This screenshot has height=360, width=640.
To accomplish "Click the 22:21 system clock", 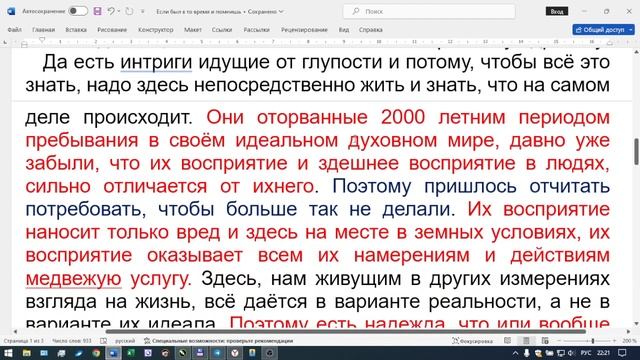I will coord(603,353).
